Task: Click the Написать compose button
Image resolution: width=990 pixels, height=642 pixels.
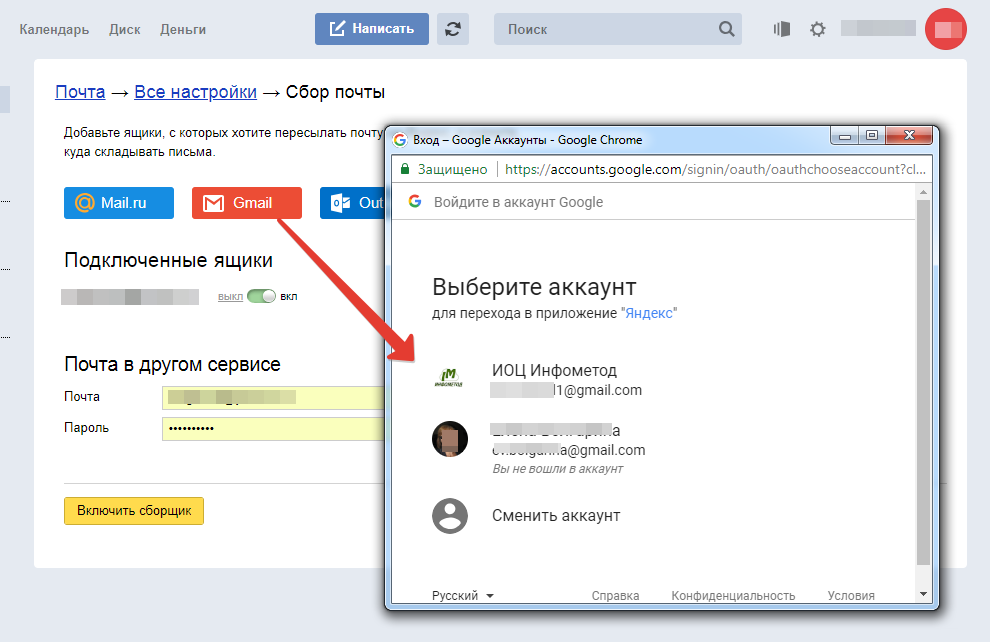Action: [x=372, y=29]
